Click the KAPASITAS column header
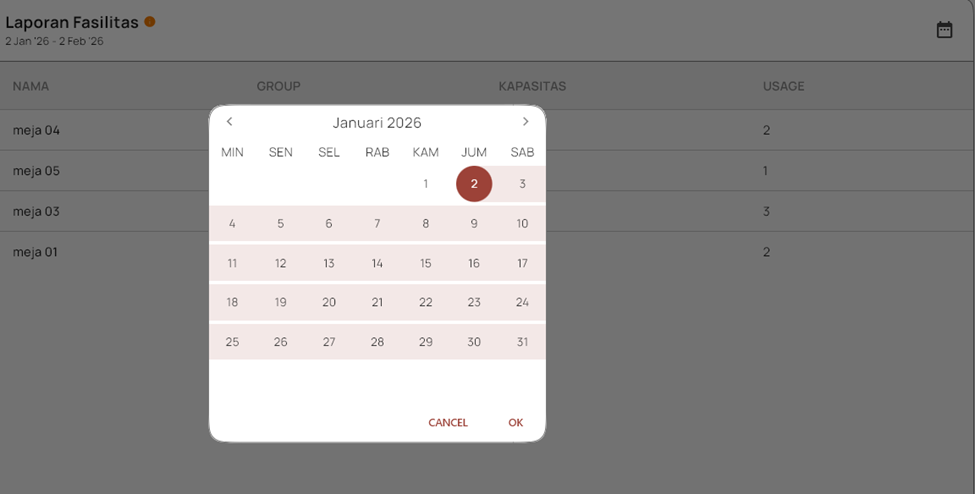The height and width of the screenshot is (494, 975). tap(532, 86)
